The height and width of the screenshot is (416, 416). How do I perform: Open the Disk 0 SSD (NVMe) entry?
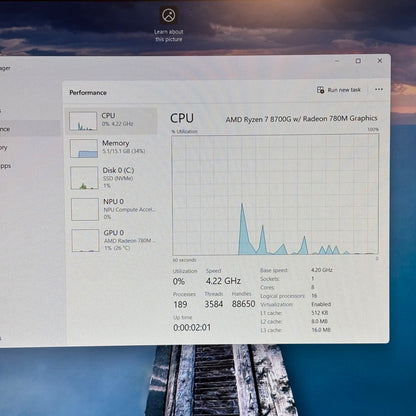click(112, 178)
